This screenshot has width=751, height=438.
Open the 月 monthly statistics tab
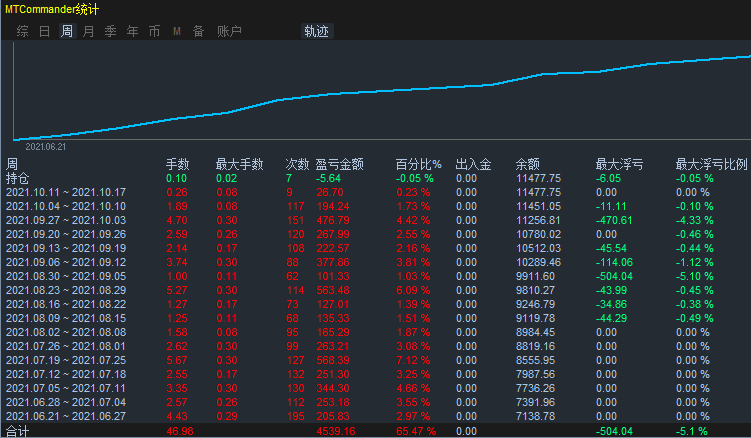coord(89,31)
